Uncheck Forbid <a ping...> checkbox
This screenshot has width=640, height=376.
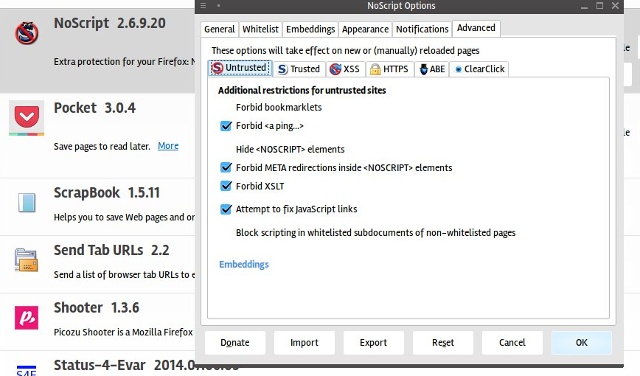(x=226, y=126)
